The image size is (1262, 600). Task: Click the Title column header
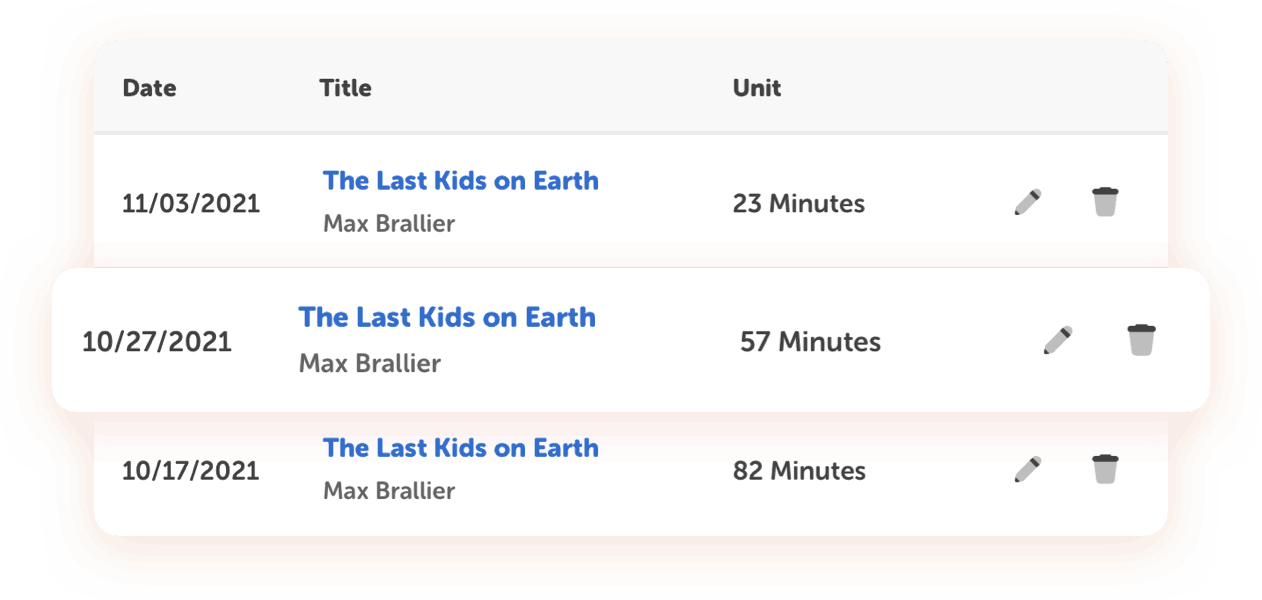[346, 88]
